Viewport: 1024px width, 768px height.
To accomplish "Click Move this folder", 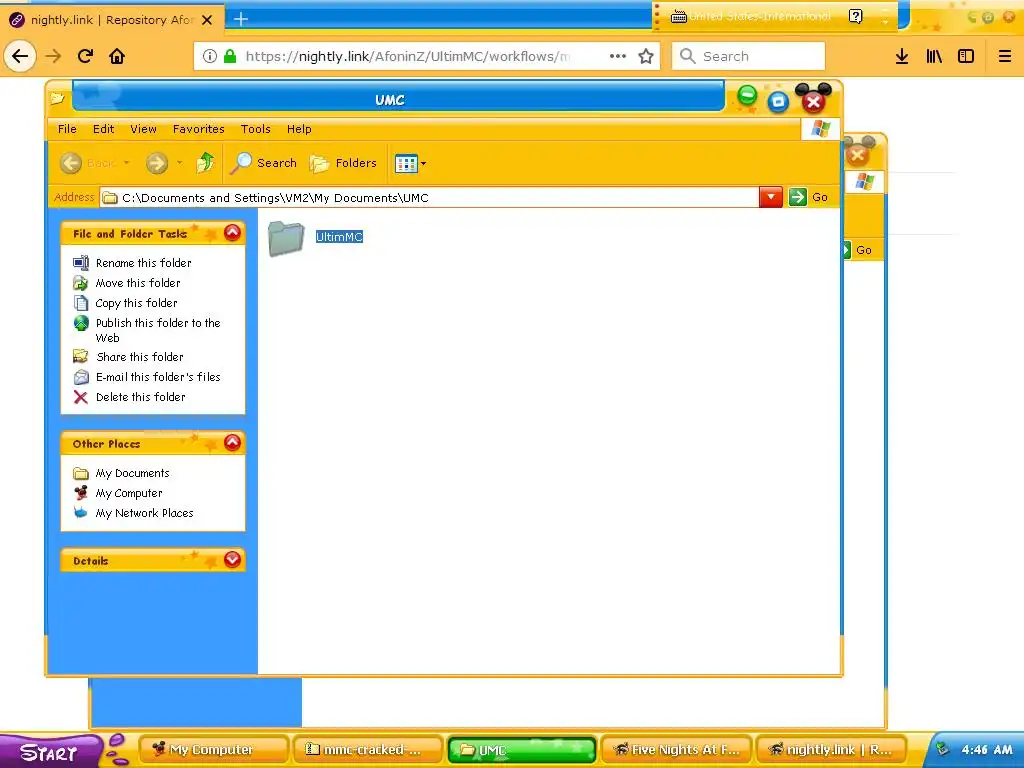I will click(x=138, y=283).
